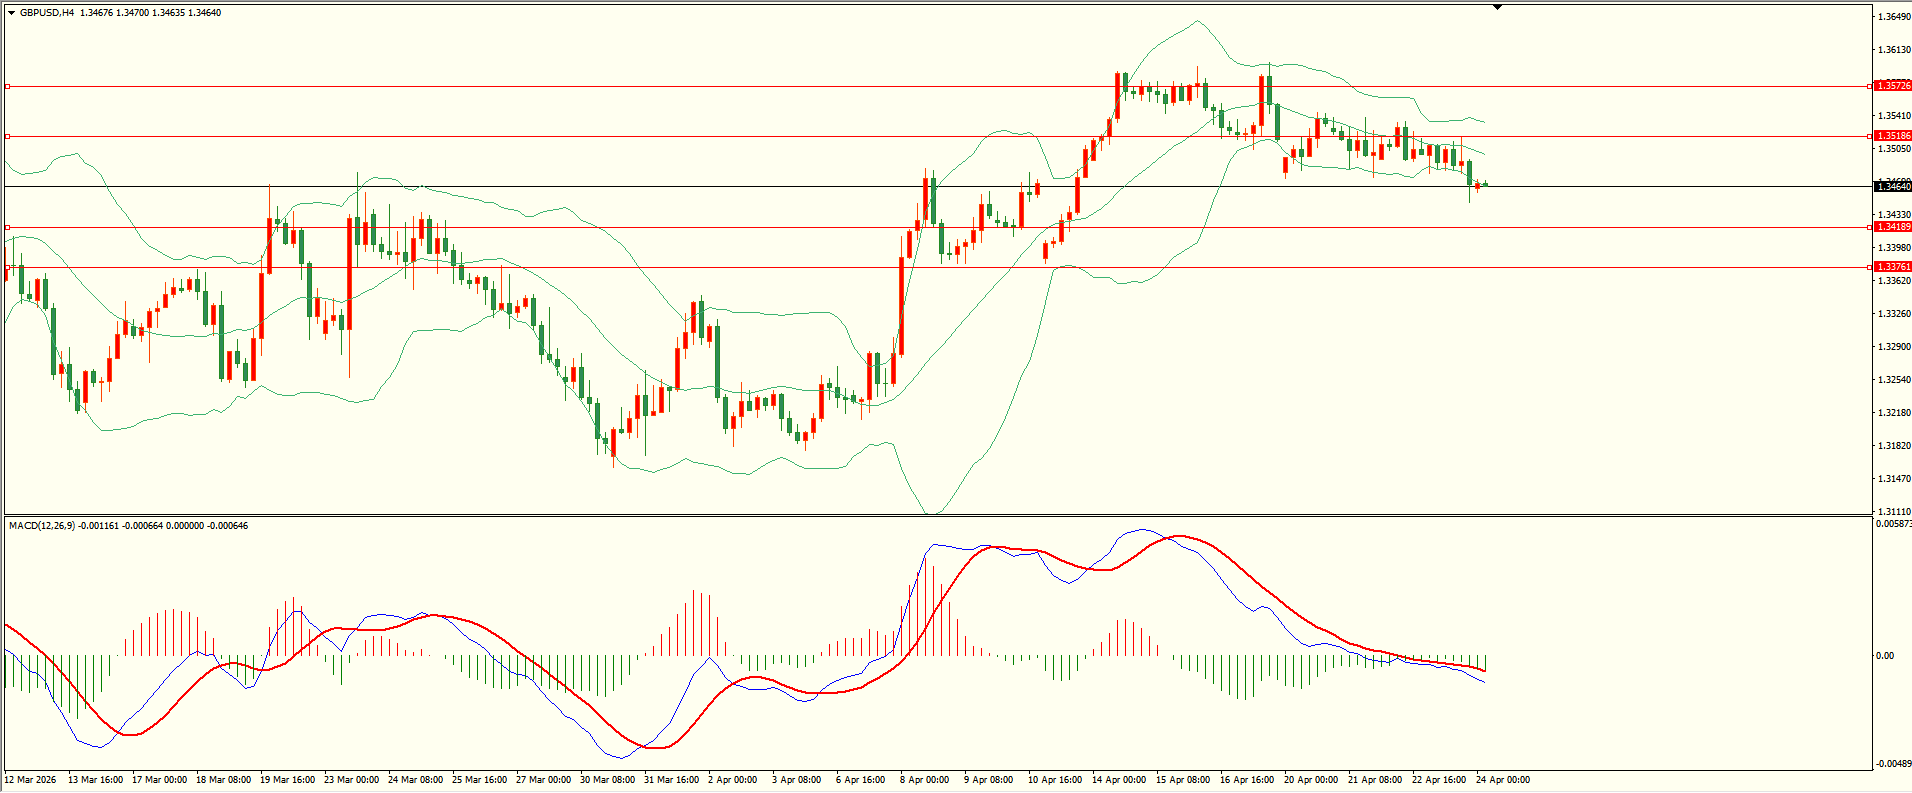The width and height of the screenshot is (1912, 793).
Task: Select the red 1.35726 price label
Action: tap(1892, 86)
